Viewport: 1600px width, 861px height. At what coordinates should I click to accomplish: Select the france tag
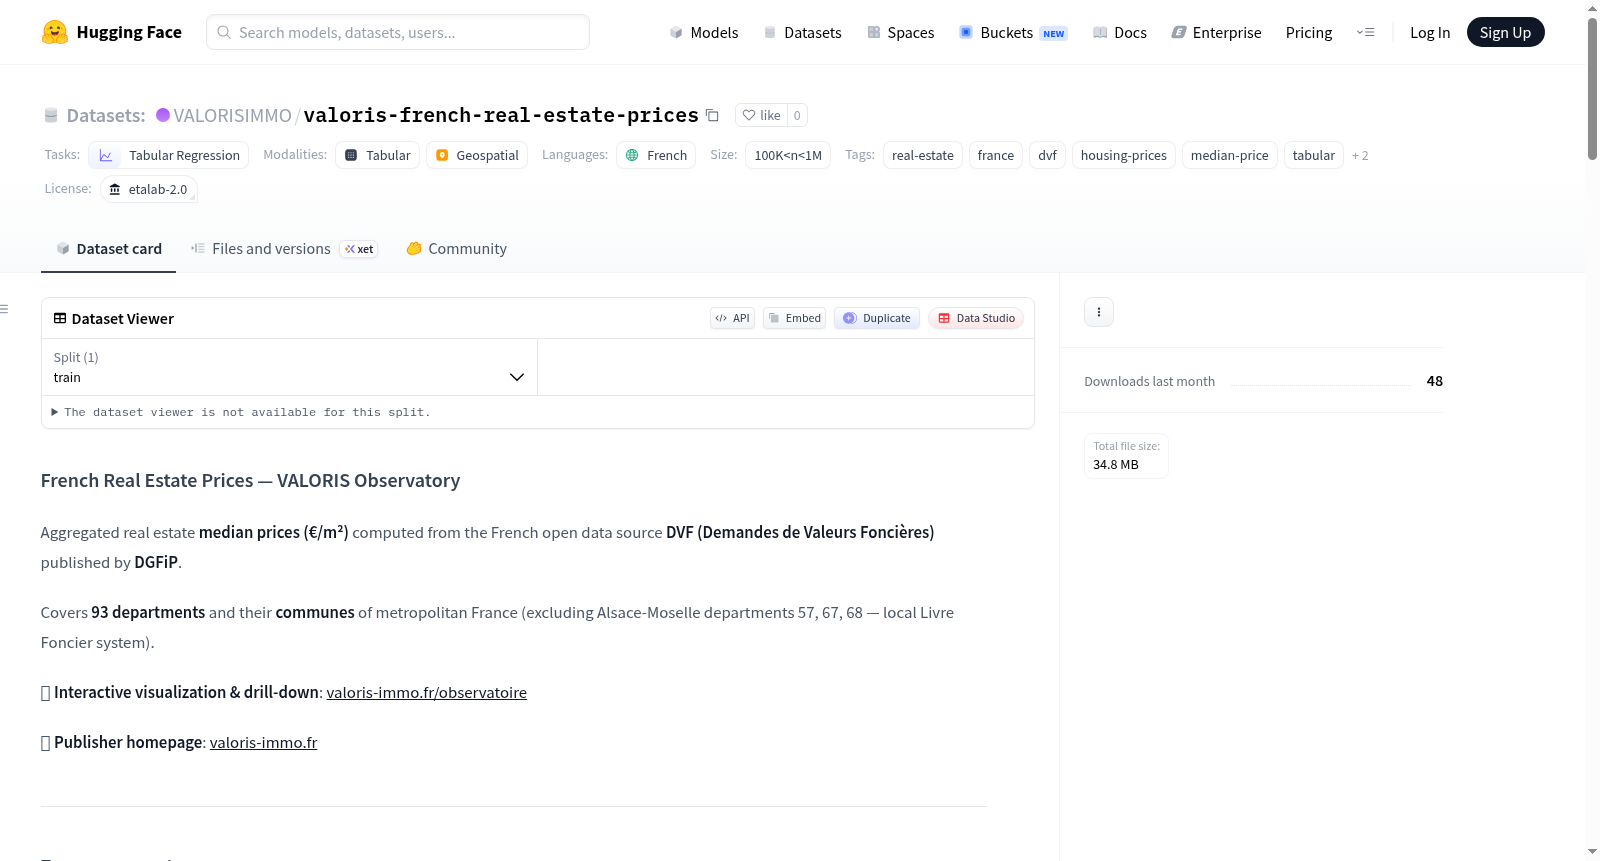tap(996, 155)
